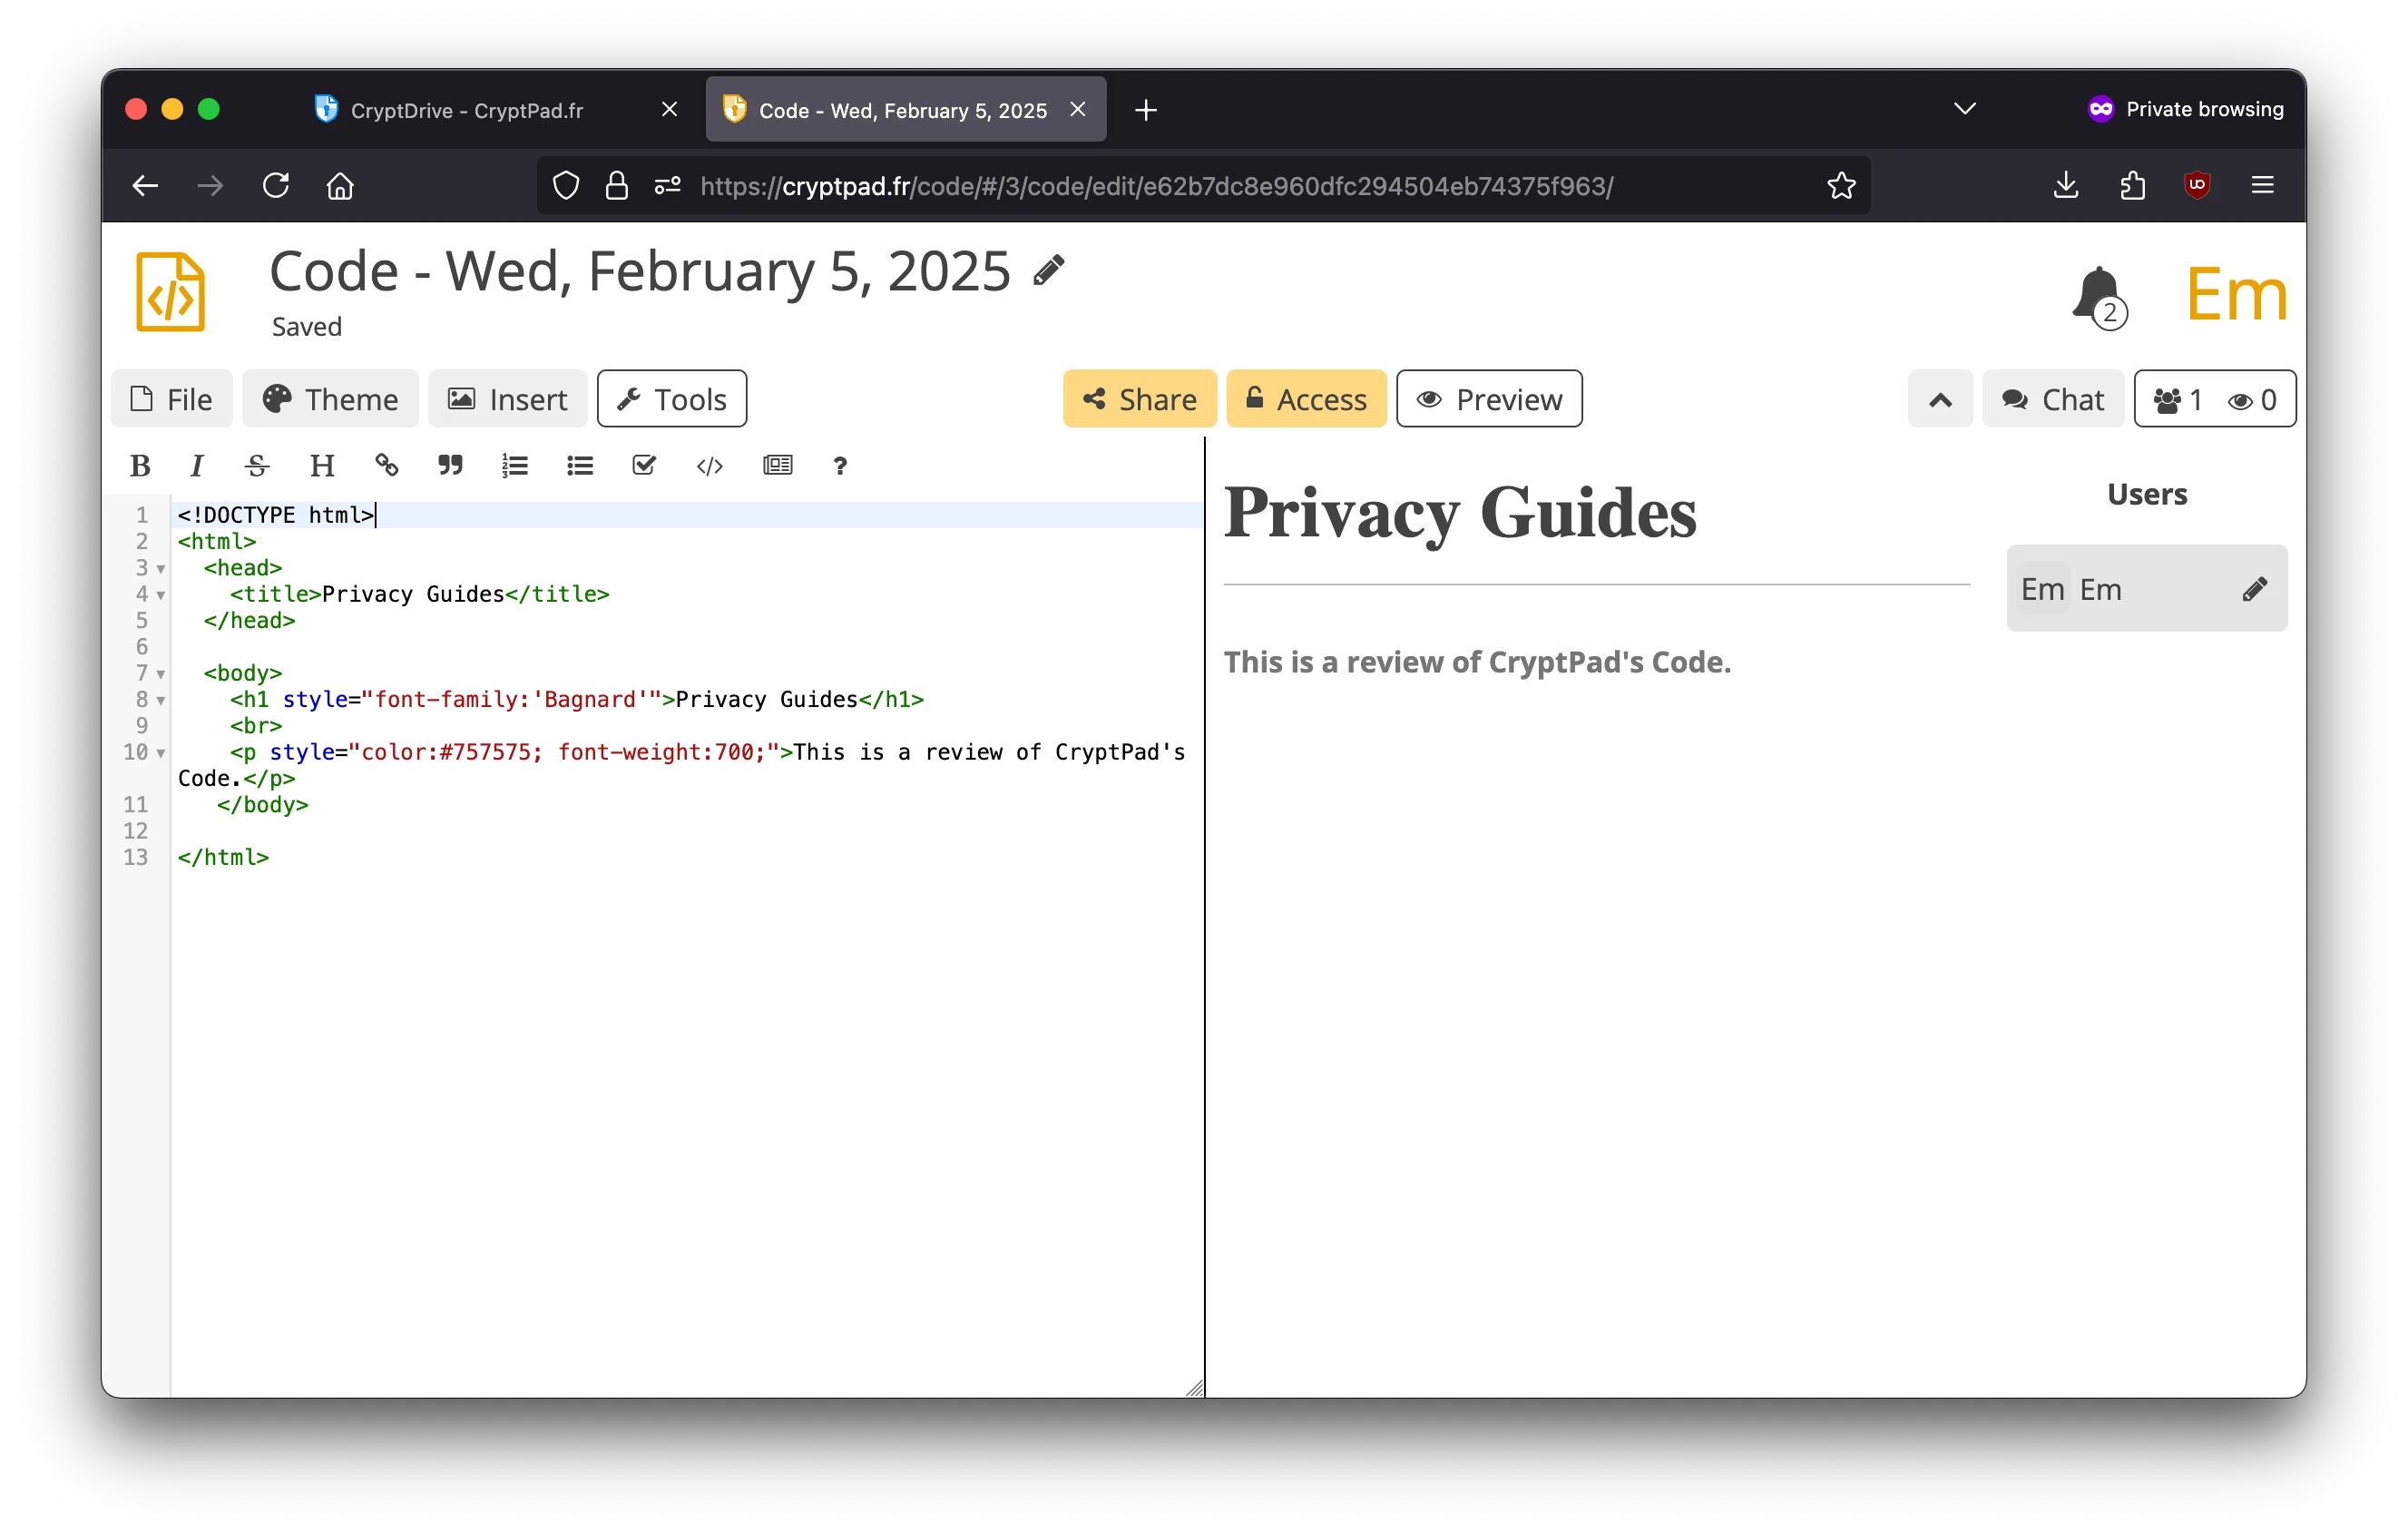Collapse the code fold at line 7

coord(161,673)
